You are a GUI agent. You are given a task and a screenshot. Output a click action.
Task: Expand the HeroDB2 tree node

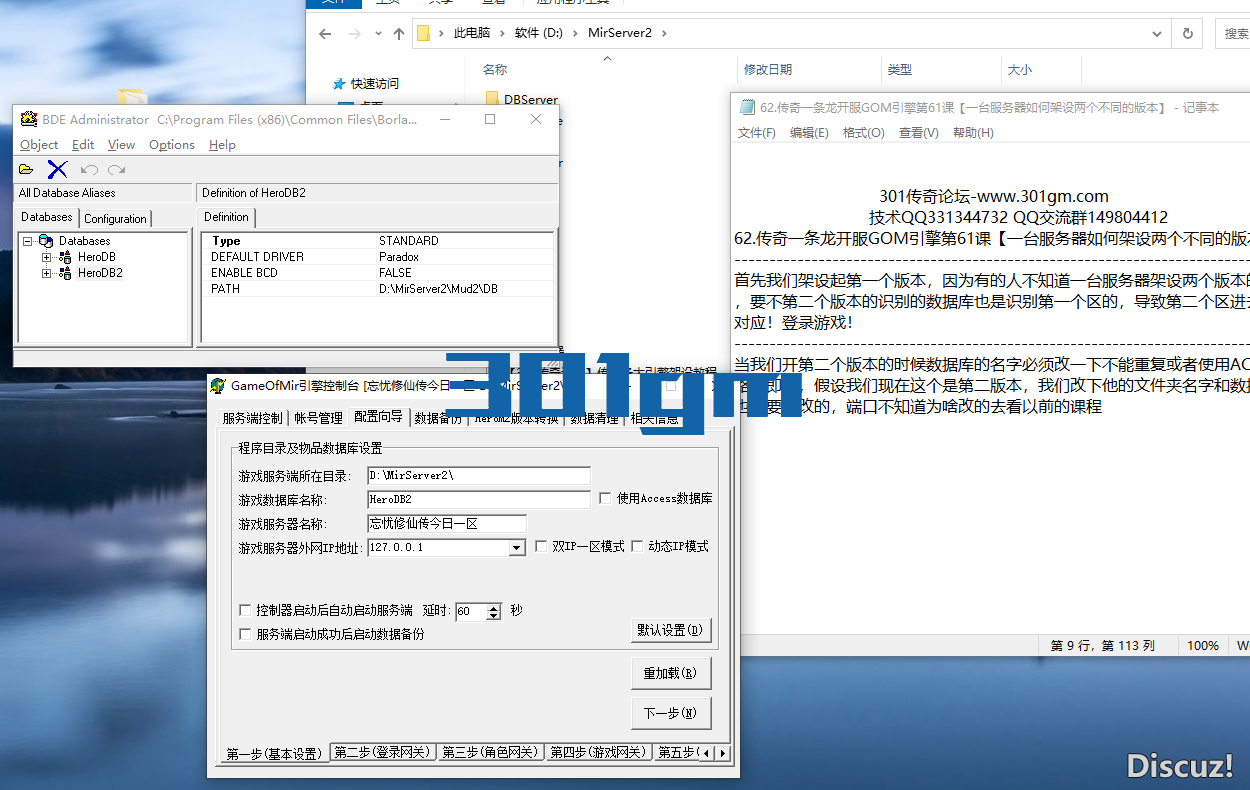coord(47,273)
